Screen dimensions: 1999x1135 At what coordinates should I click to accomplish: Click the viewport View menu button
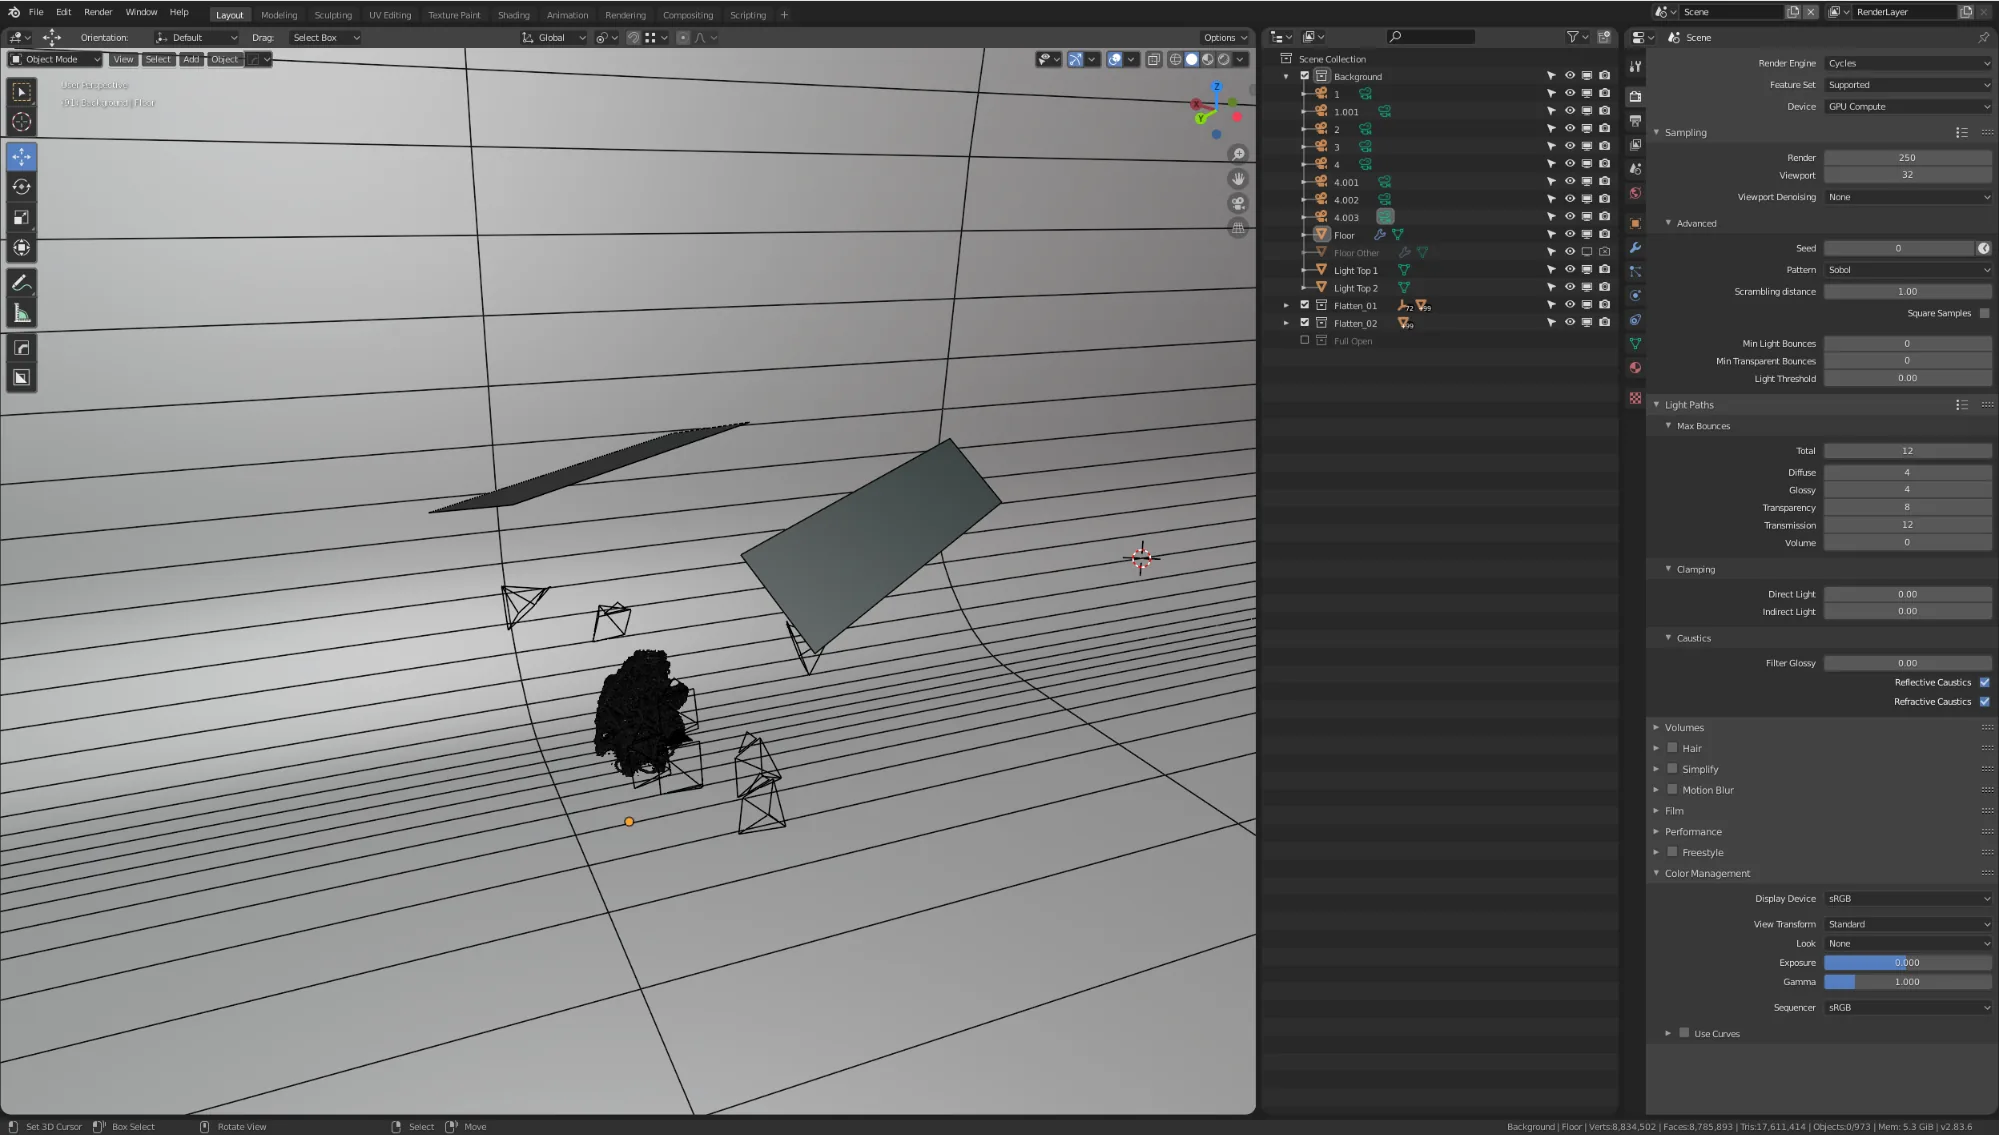click(123, 59)
